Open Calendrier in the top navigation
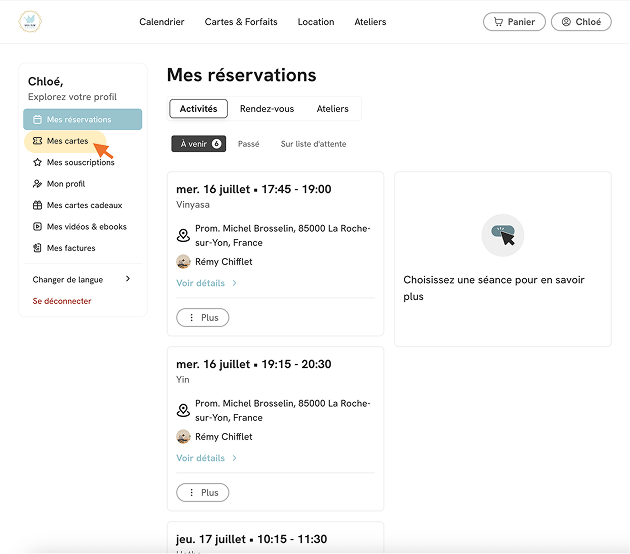 point(162,22)
